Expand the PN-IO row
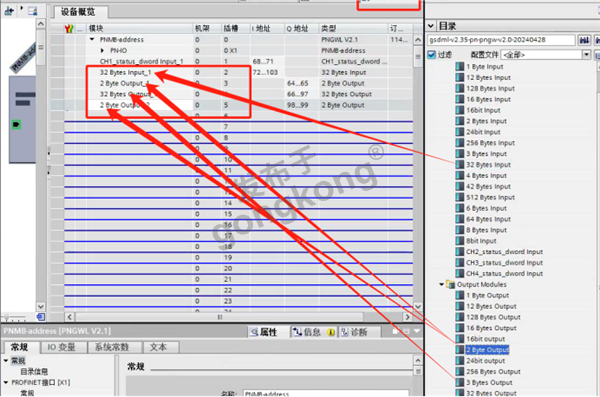Image resolution: width=600 pixels, height=397 pixels. point(102,51)
